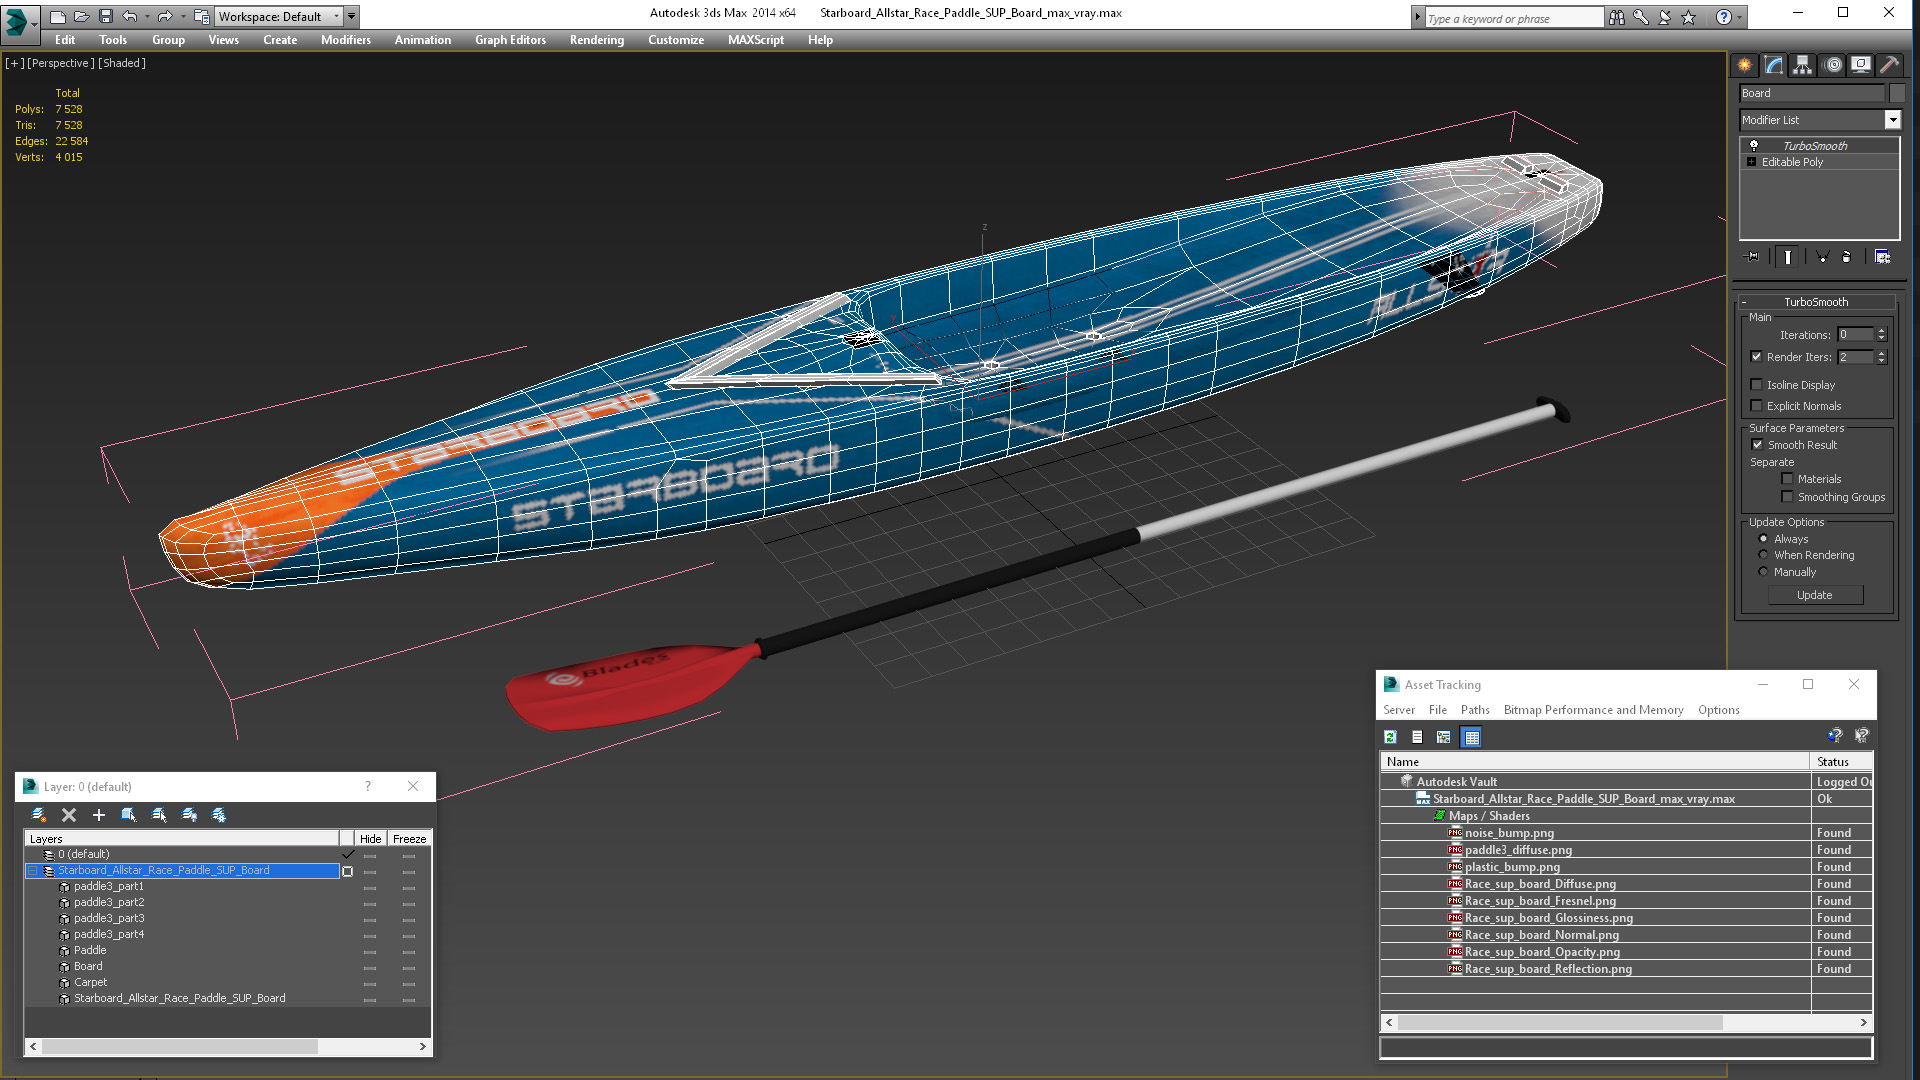Click the Redo arrow icon
This screenshot has width=1920, height=1080.
[165, 16]
